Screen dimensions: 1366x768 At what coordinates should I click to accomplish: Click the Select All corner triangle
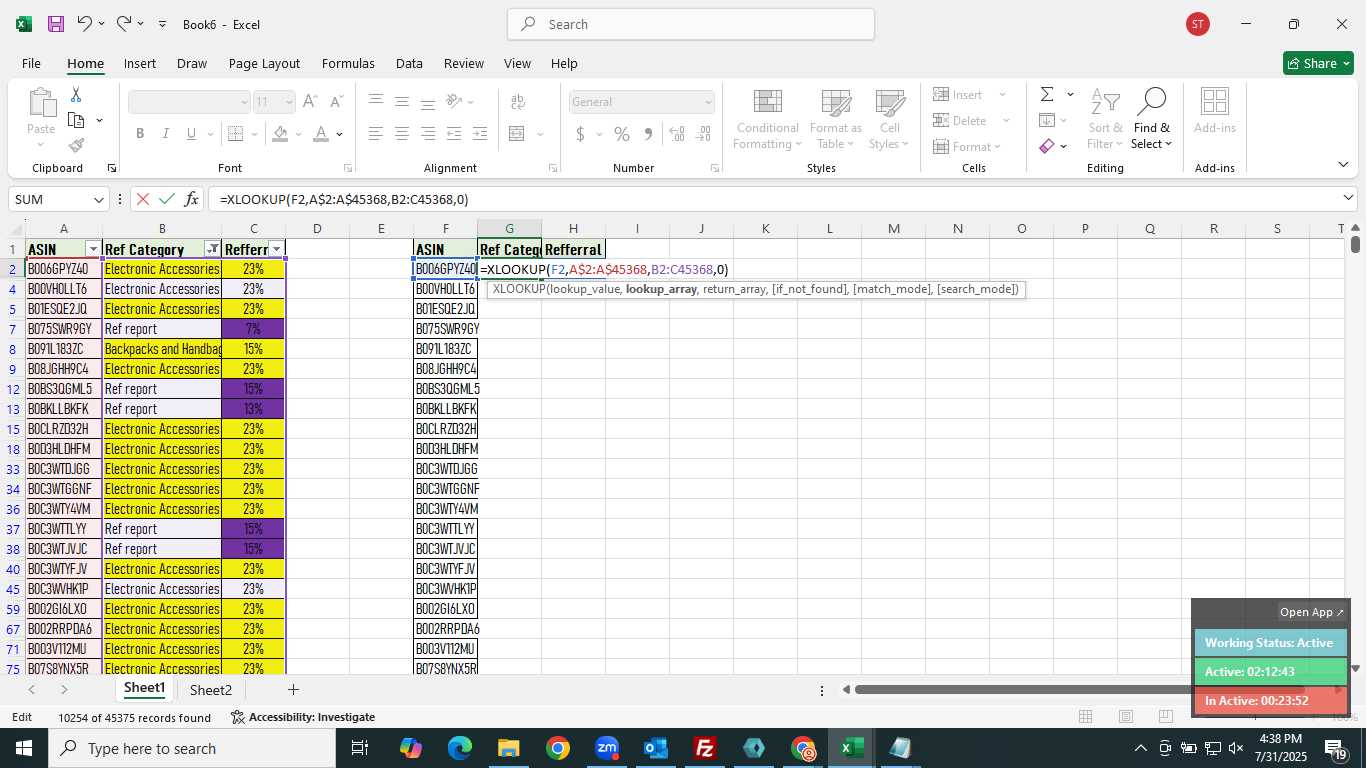pos(14,229)
